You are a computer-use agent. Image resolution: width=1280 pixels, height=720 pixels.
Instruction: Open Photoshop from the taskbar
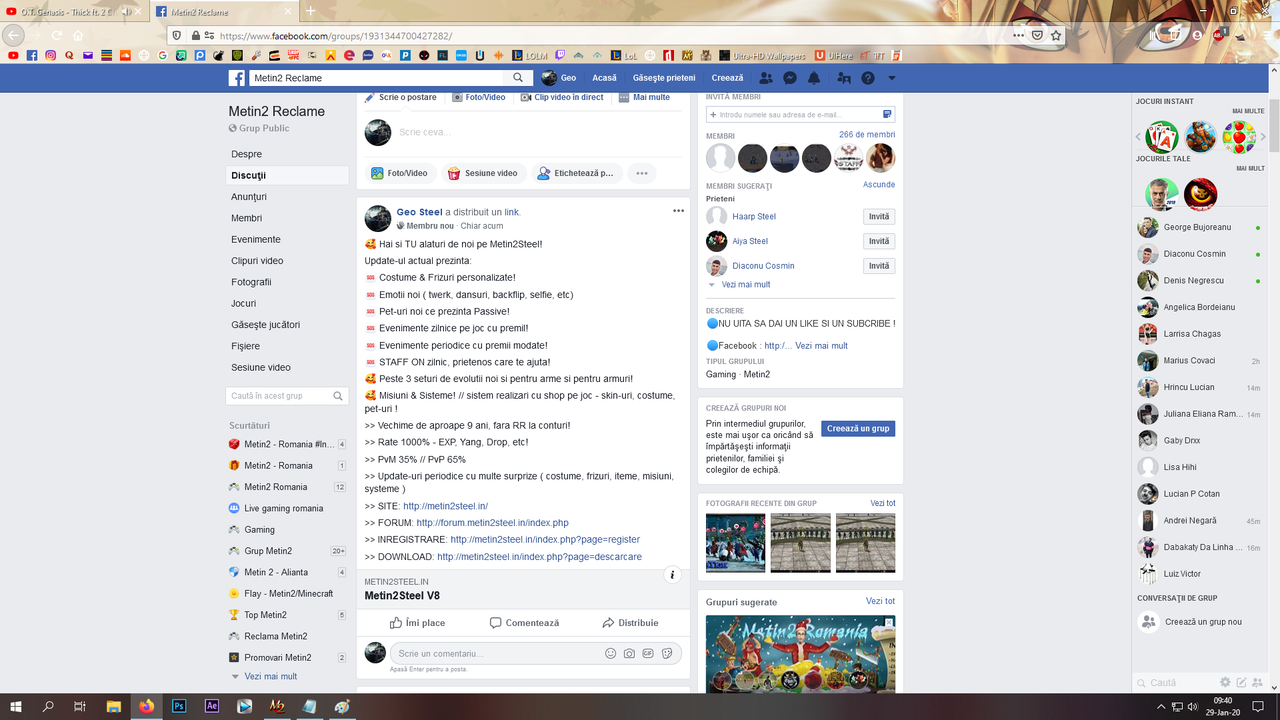point(180,706)
